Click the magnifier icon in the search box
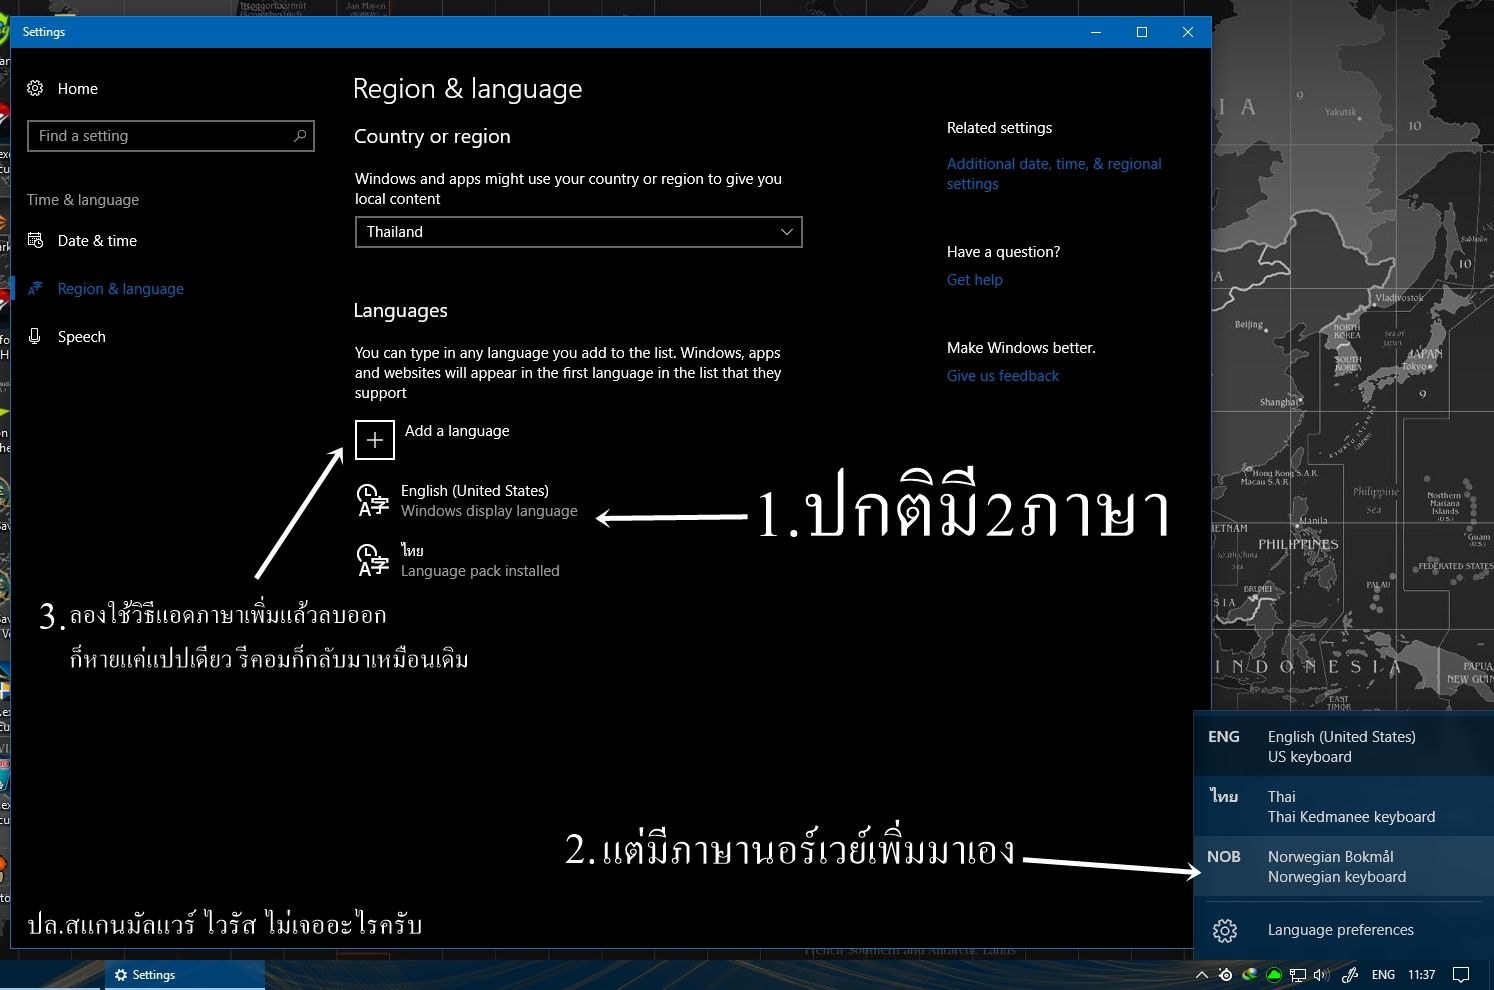Image resolution: width=1494 pixels, height=990 pixels. (299, 136)
